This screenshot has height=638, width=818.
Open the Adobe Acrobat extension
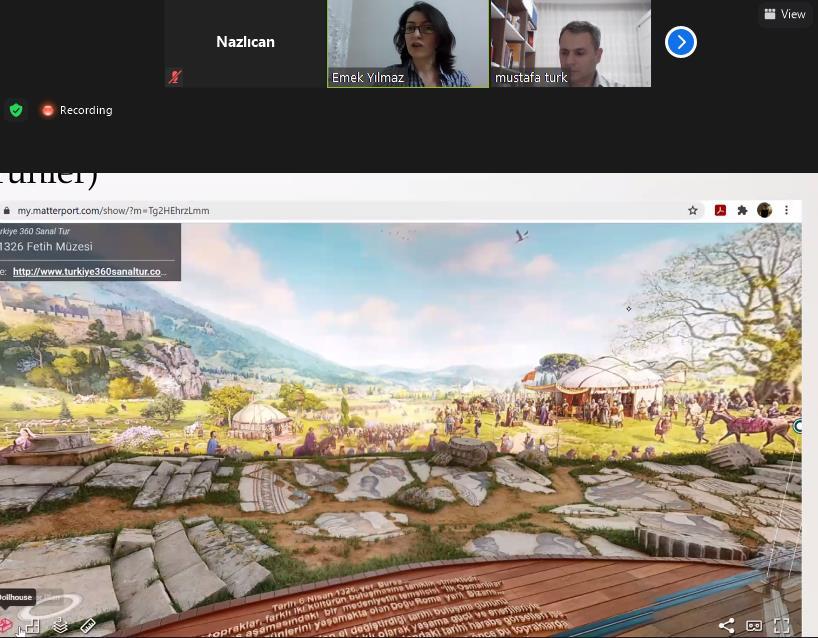(720, 210)
